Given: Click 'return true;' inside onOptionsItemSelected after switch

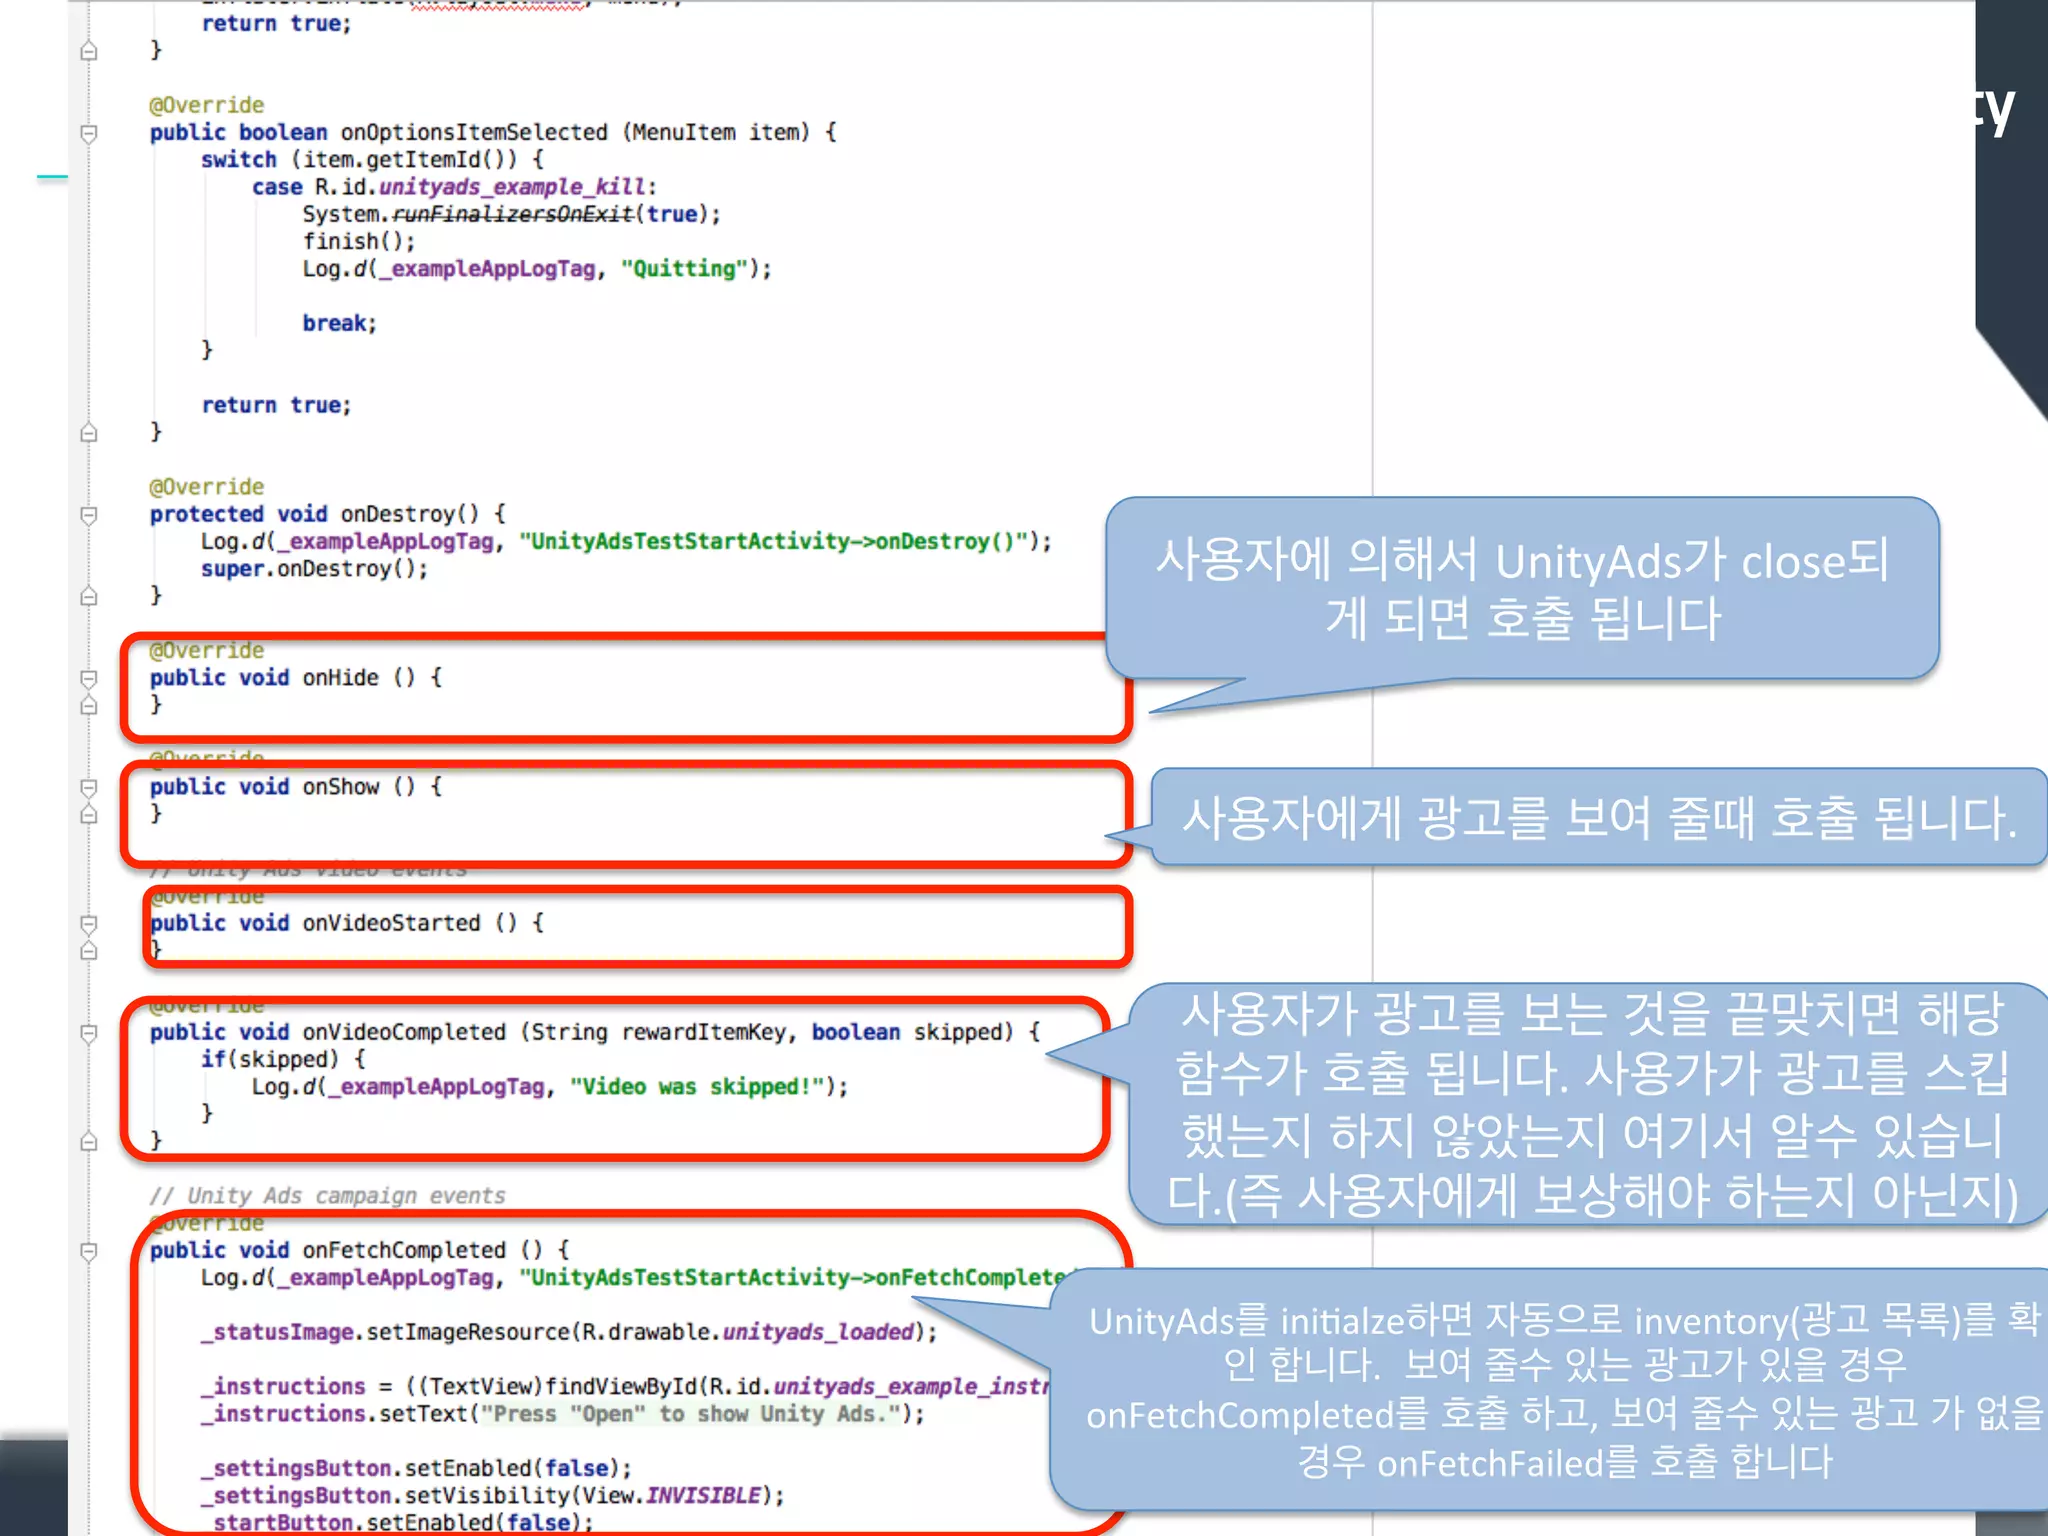Looking at the screenshot, I should pyautogui.click(x=276, y=405).
